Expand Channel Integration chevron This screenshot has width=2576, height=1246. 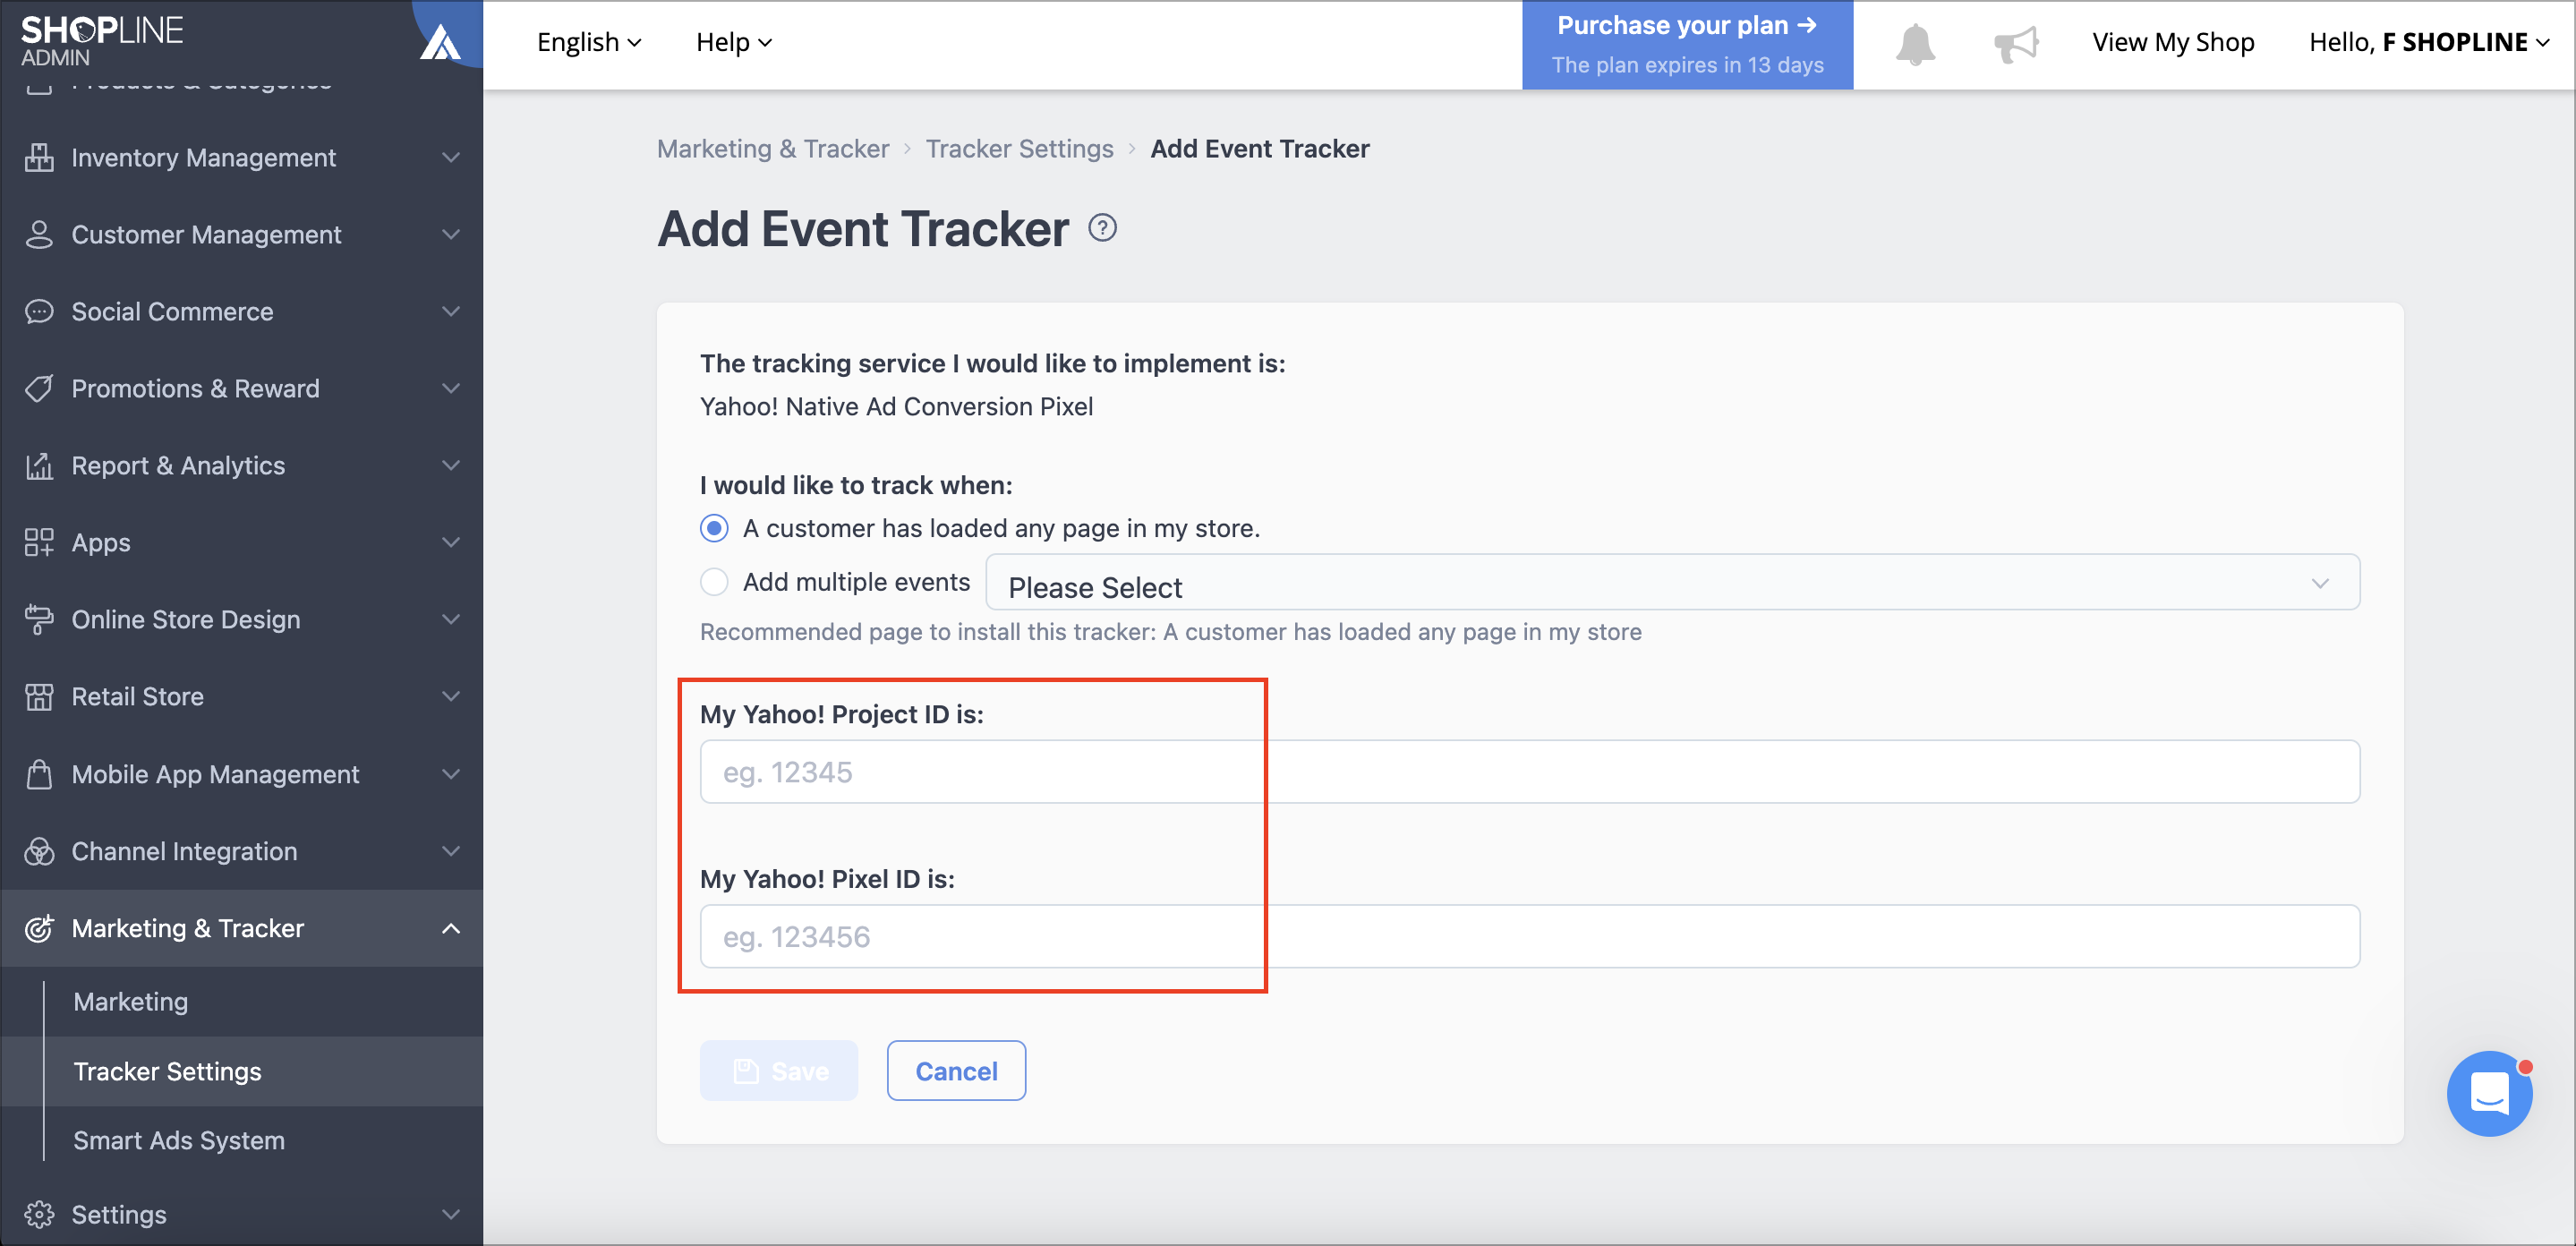click(x=451, y=851)
